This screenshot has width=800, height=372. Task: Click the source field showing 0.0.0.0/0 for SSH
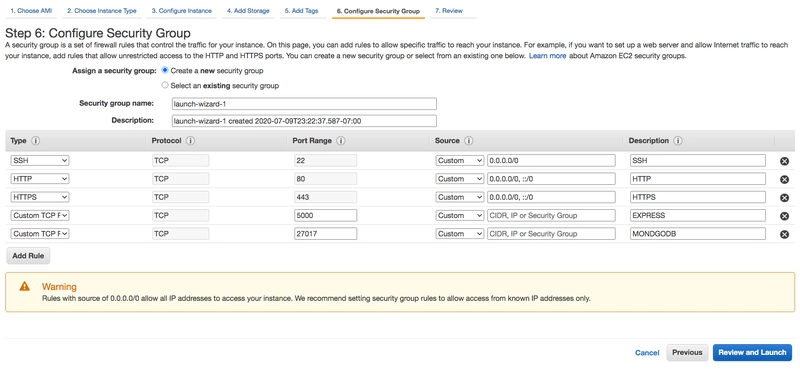[551, 160]
